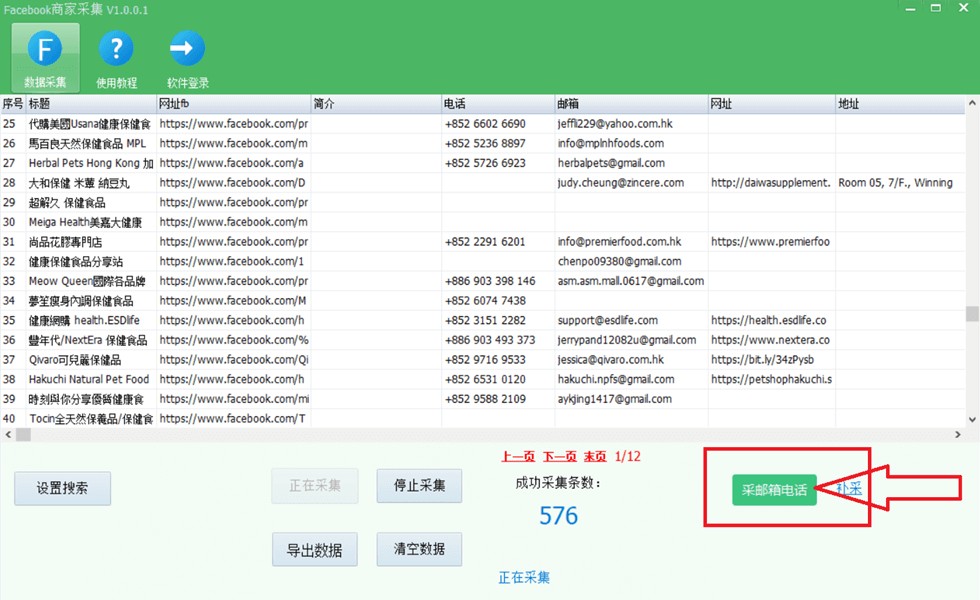This screenshot has height=600, width=980.
Task: Click the 地址 column header
Action: tap(900, 104)
